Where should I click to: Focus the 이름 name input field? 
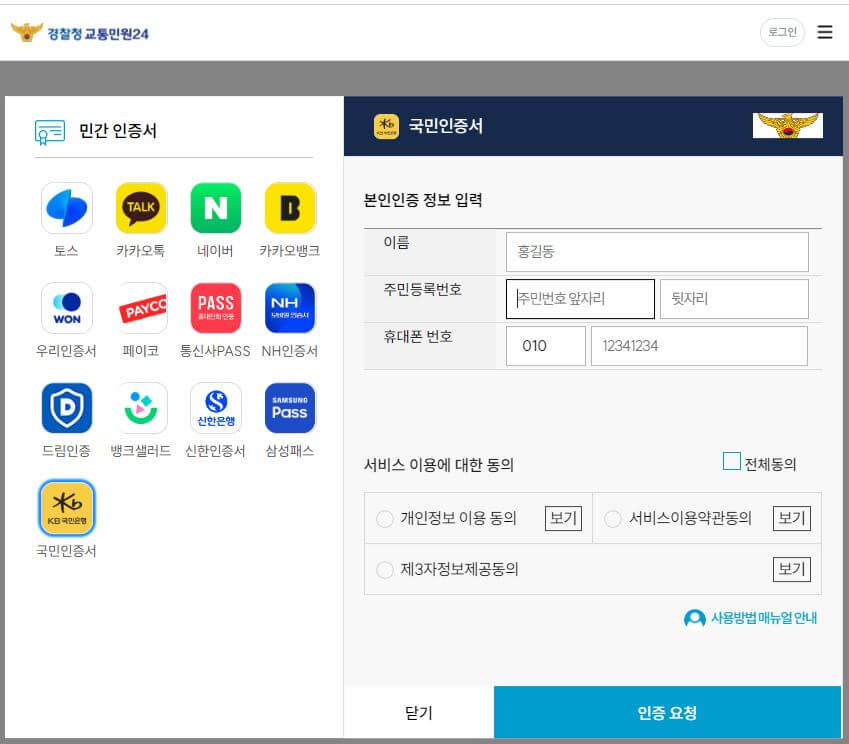point(657,252)
